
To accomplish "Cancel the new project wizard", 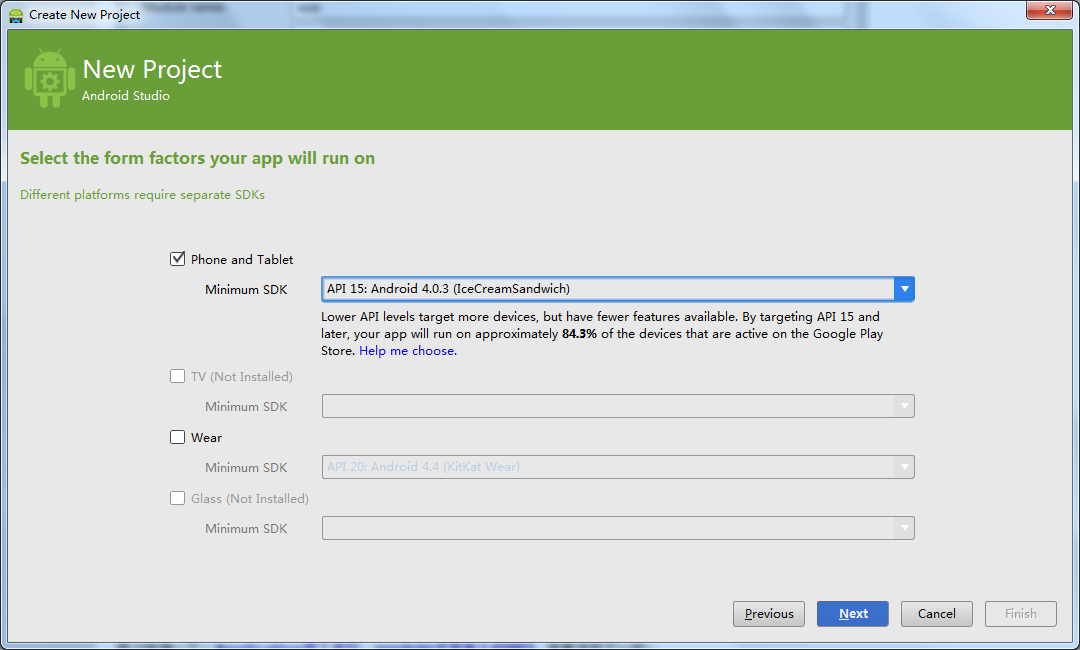I will 937,614.
